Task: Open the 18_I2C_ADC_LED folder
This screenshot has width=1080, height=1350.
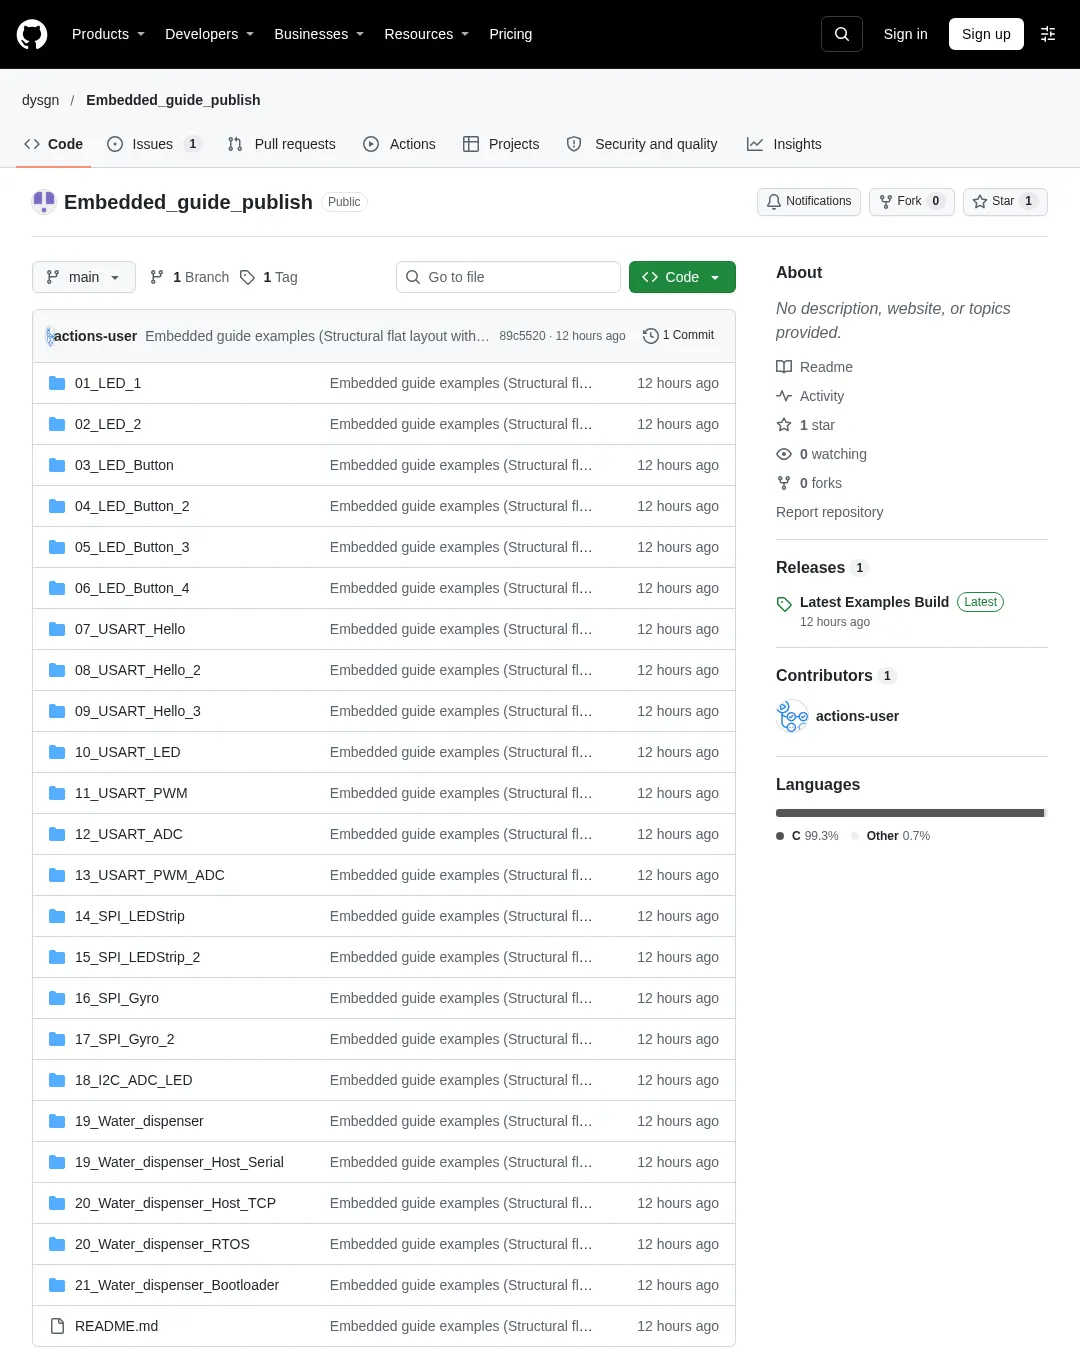Action: pyautogui.click(x=134, y=1080)
